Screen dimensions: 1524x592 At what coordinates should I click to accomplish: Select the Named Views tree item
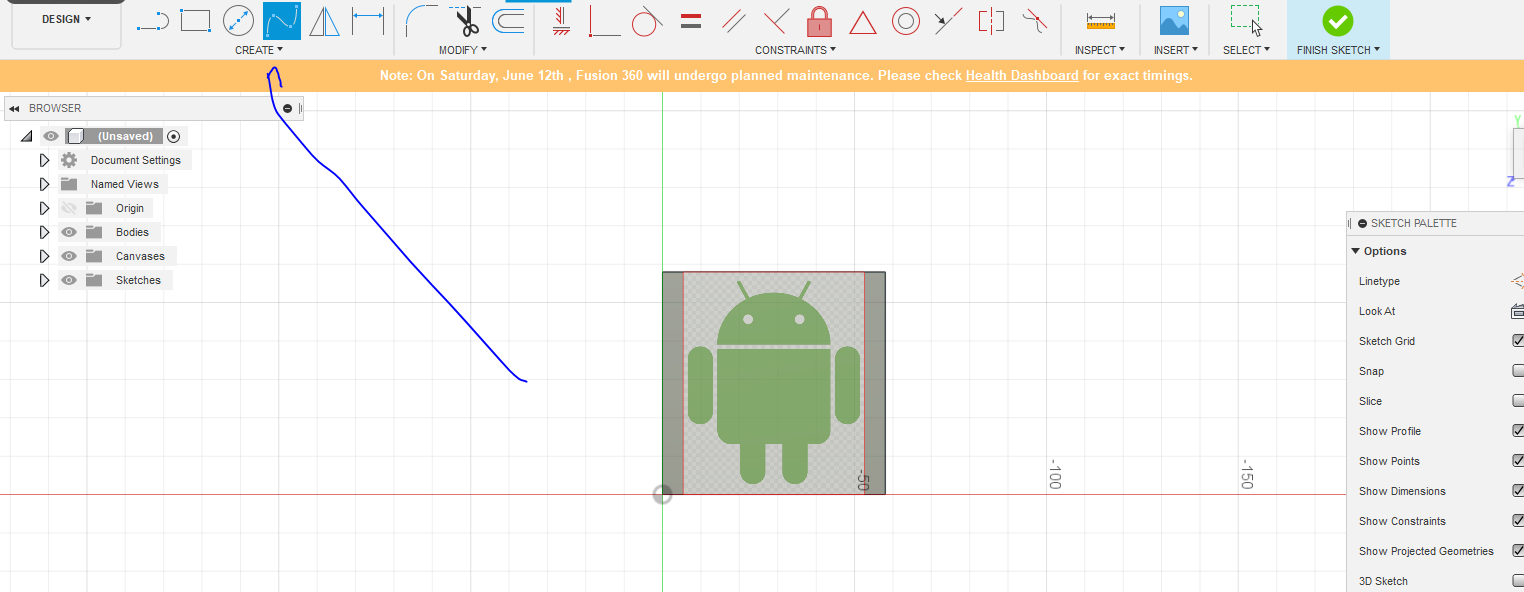pos(124,184)
